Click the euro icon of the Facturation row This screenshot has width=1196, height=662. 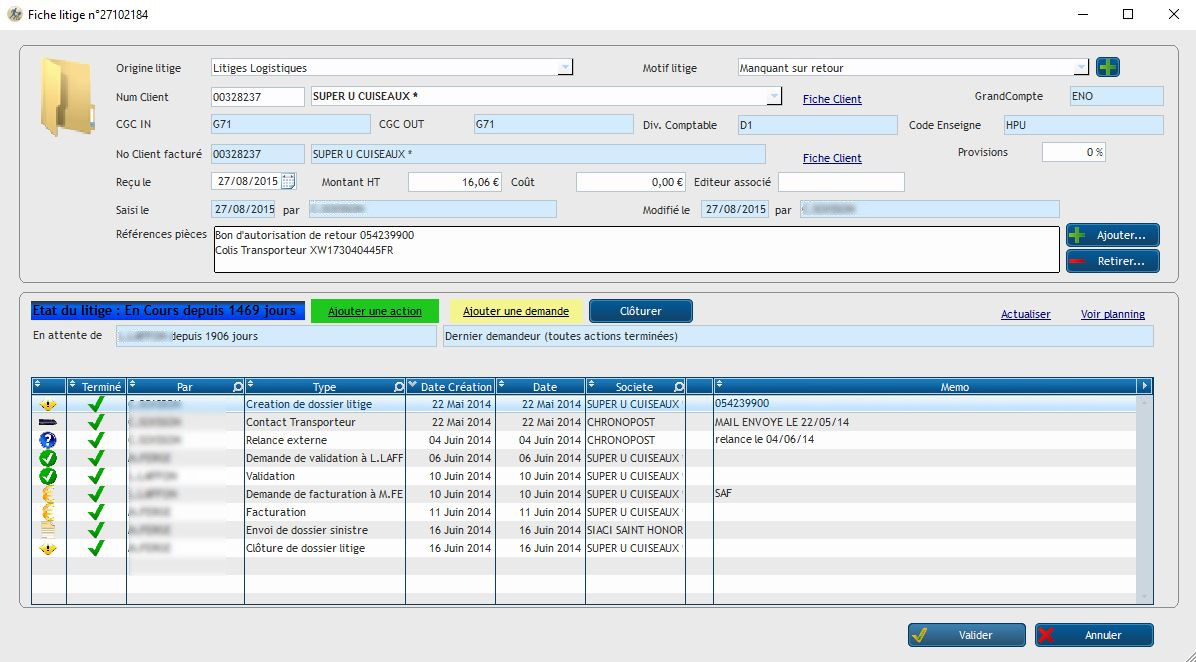coord(48,512)
